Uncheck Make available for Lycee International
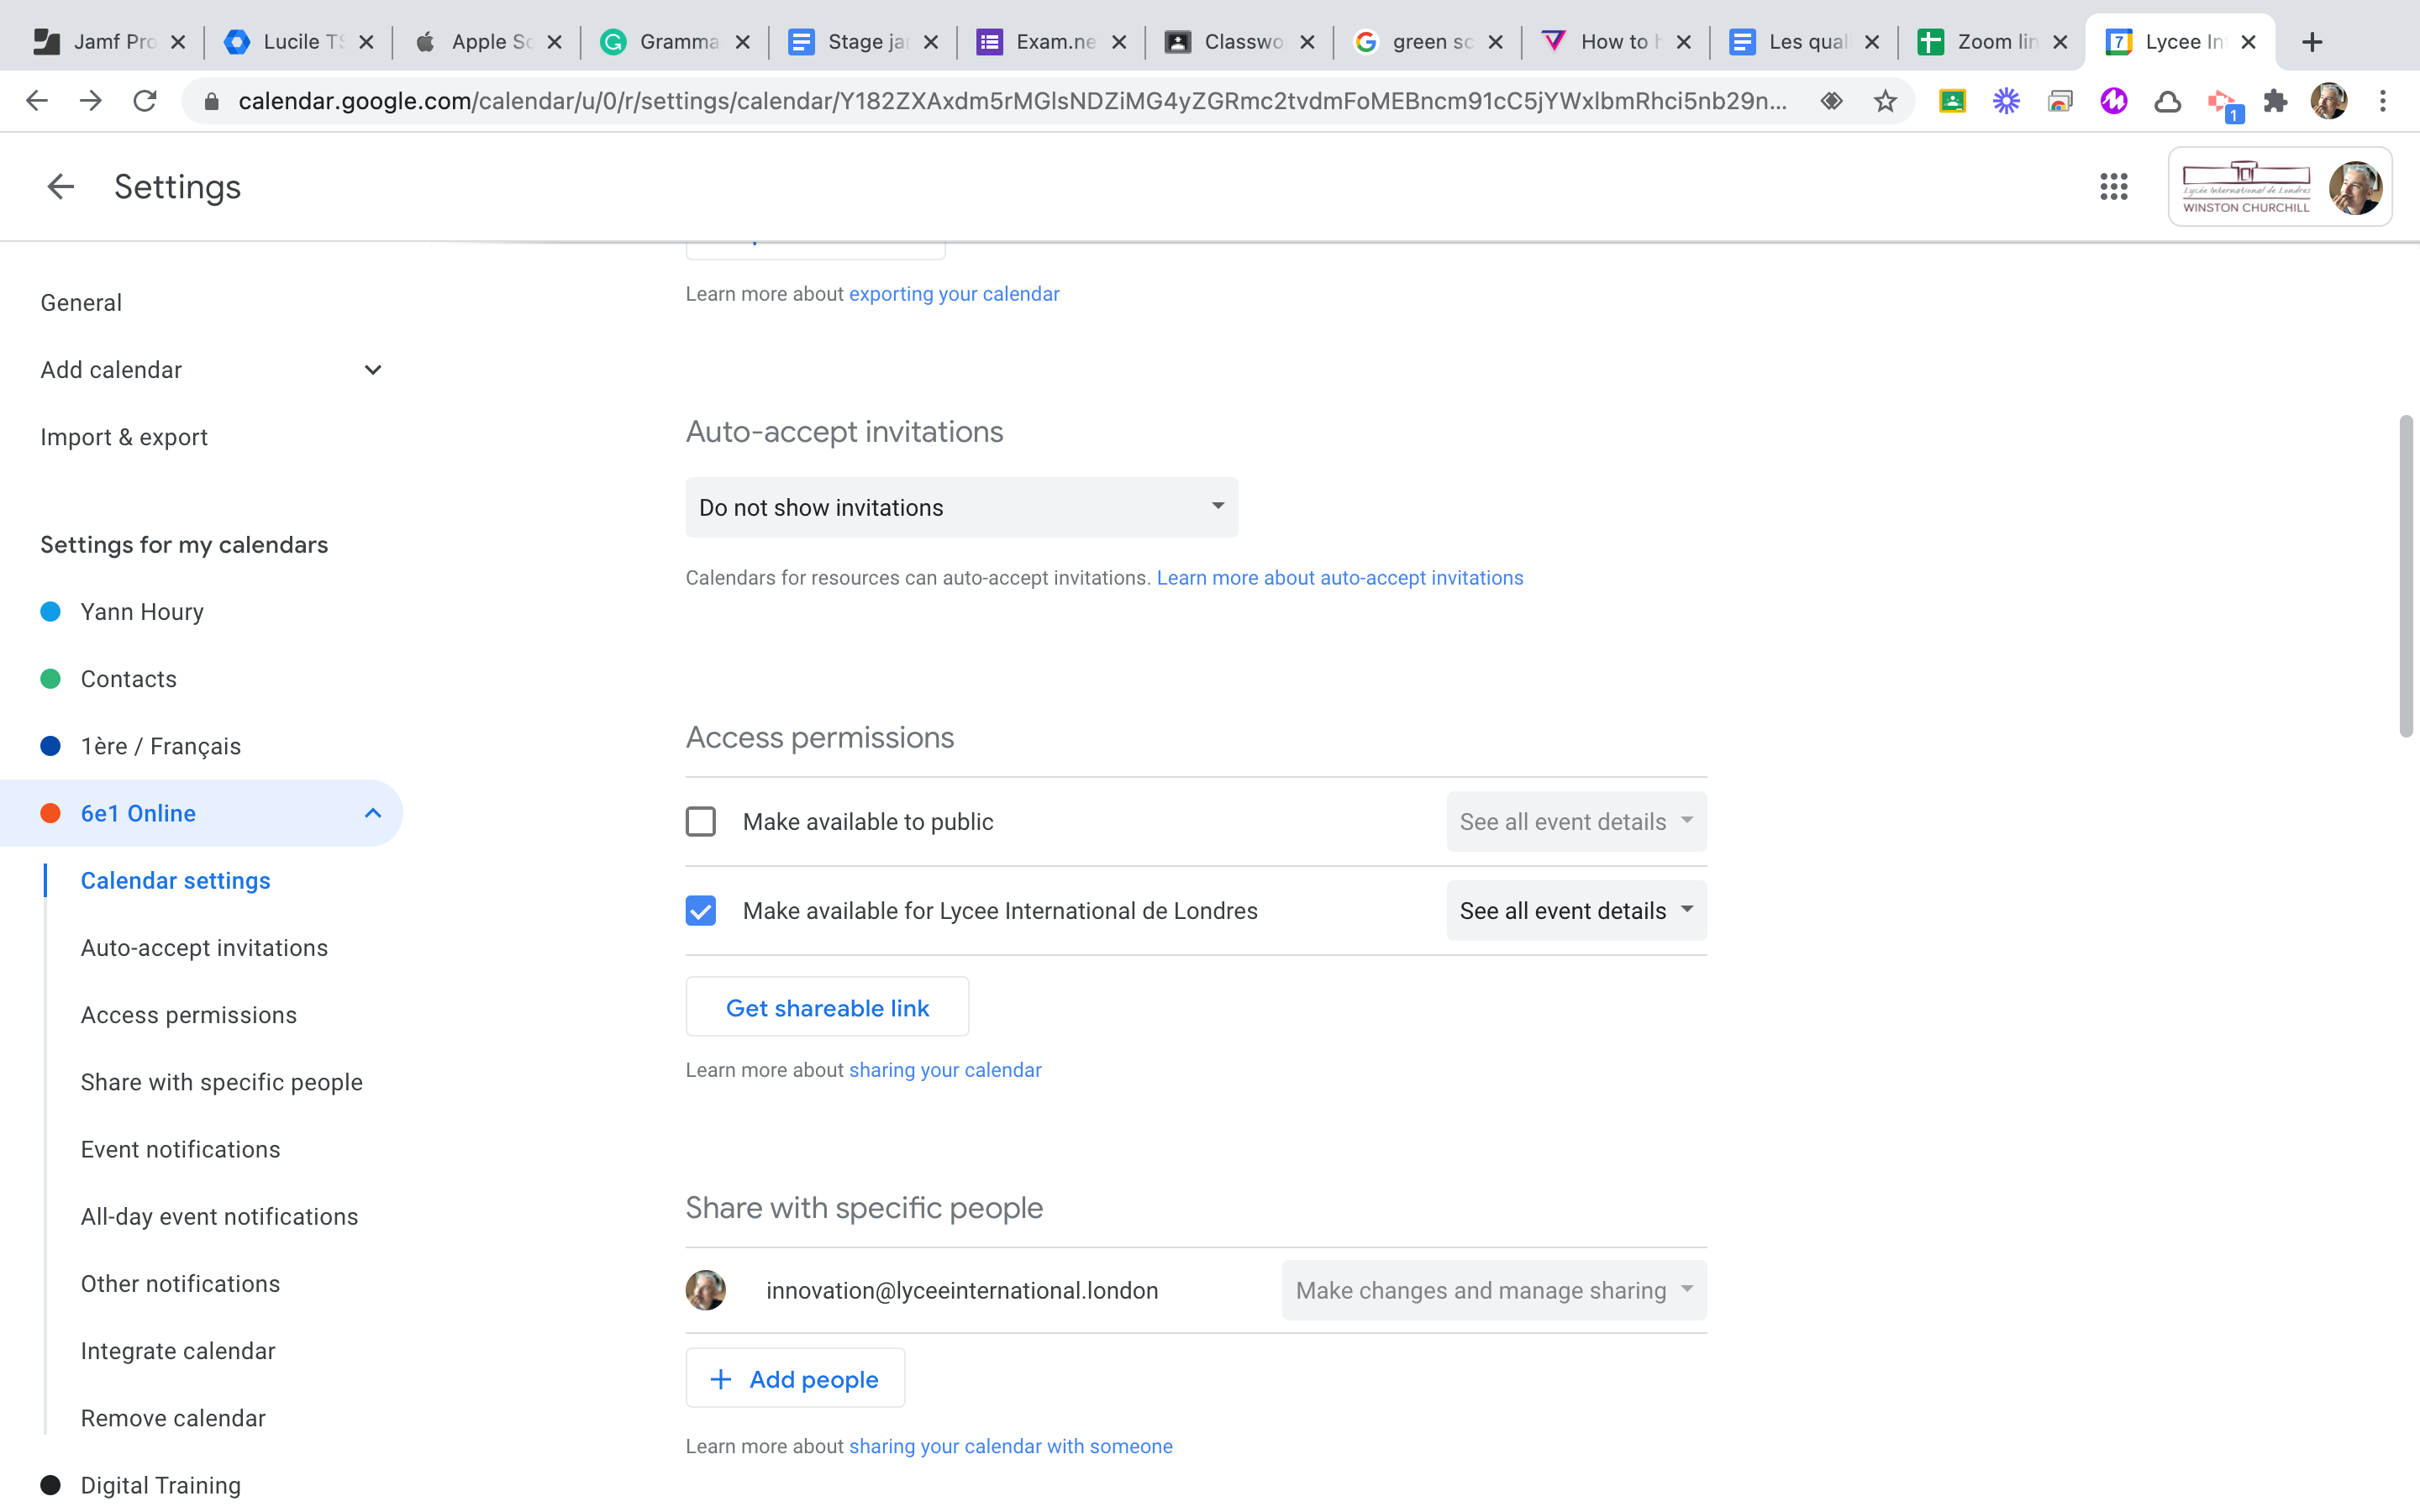Image resolution: width=2420 pixels, height=1512 pixels. point(701,911)
